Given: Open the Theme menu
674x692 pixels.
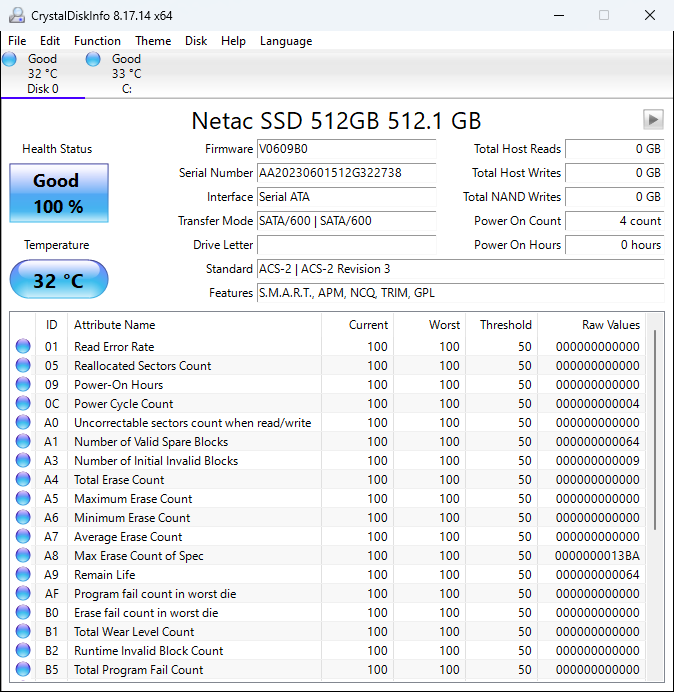Looking at the screenshot, I should [153, 41].
